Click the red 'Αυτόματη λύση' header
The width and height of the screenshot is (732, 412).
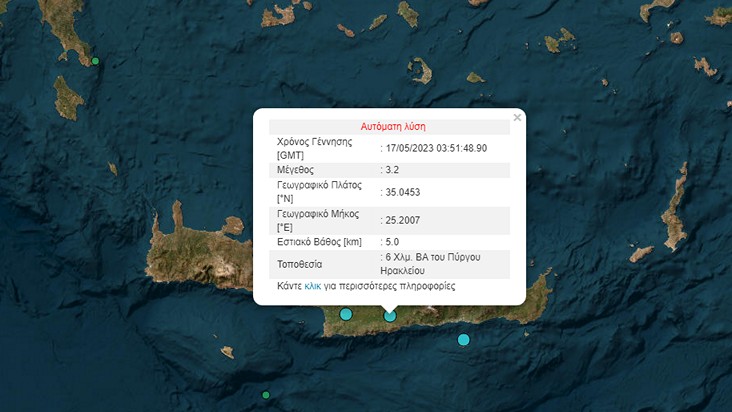pos(392,127)
